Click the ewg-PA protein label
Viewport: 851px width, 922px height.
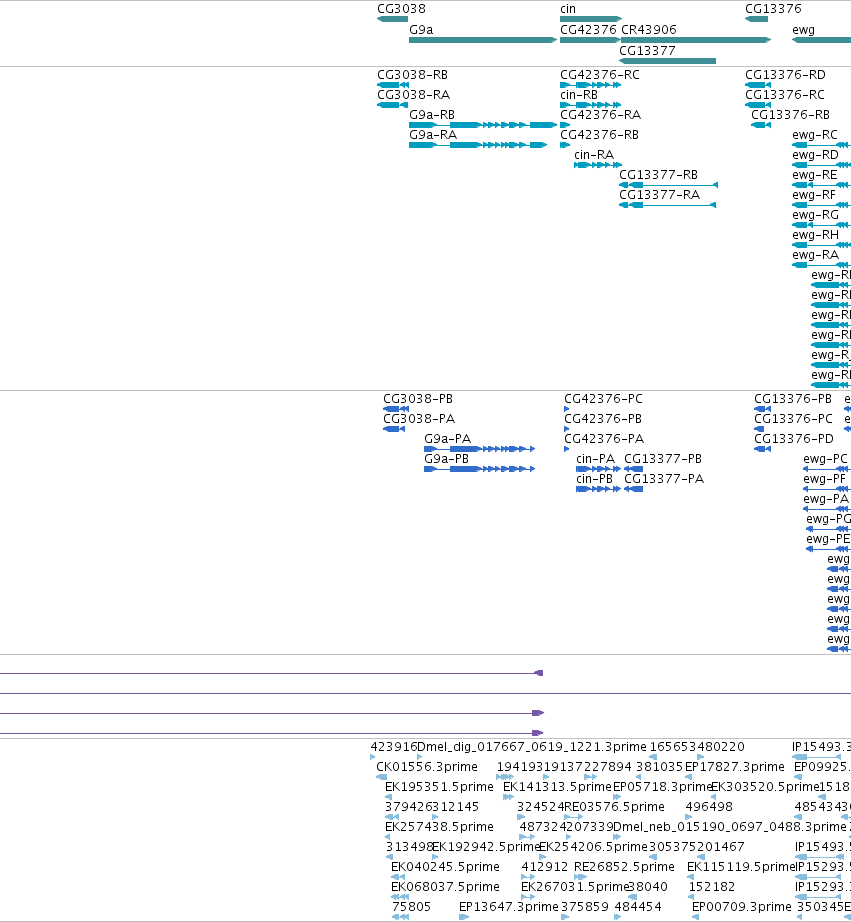(826, 499)
